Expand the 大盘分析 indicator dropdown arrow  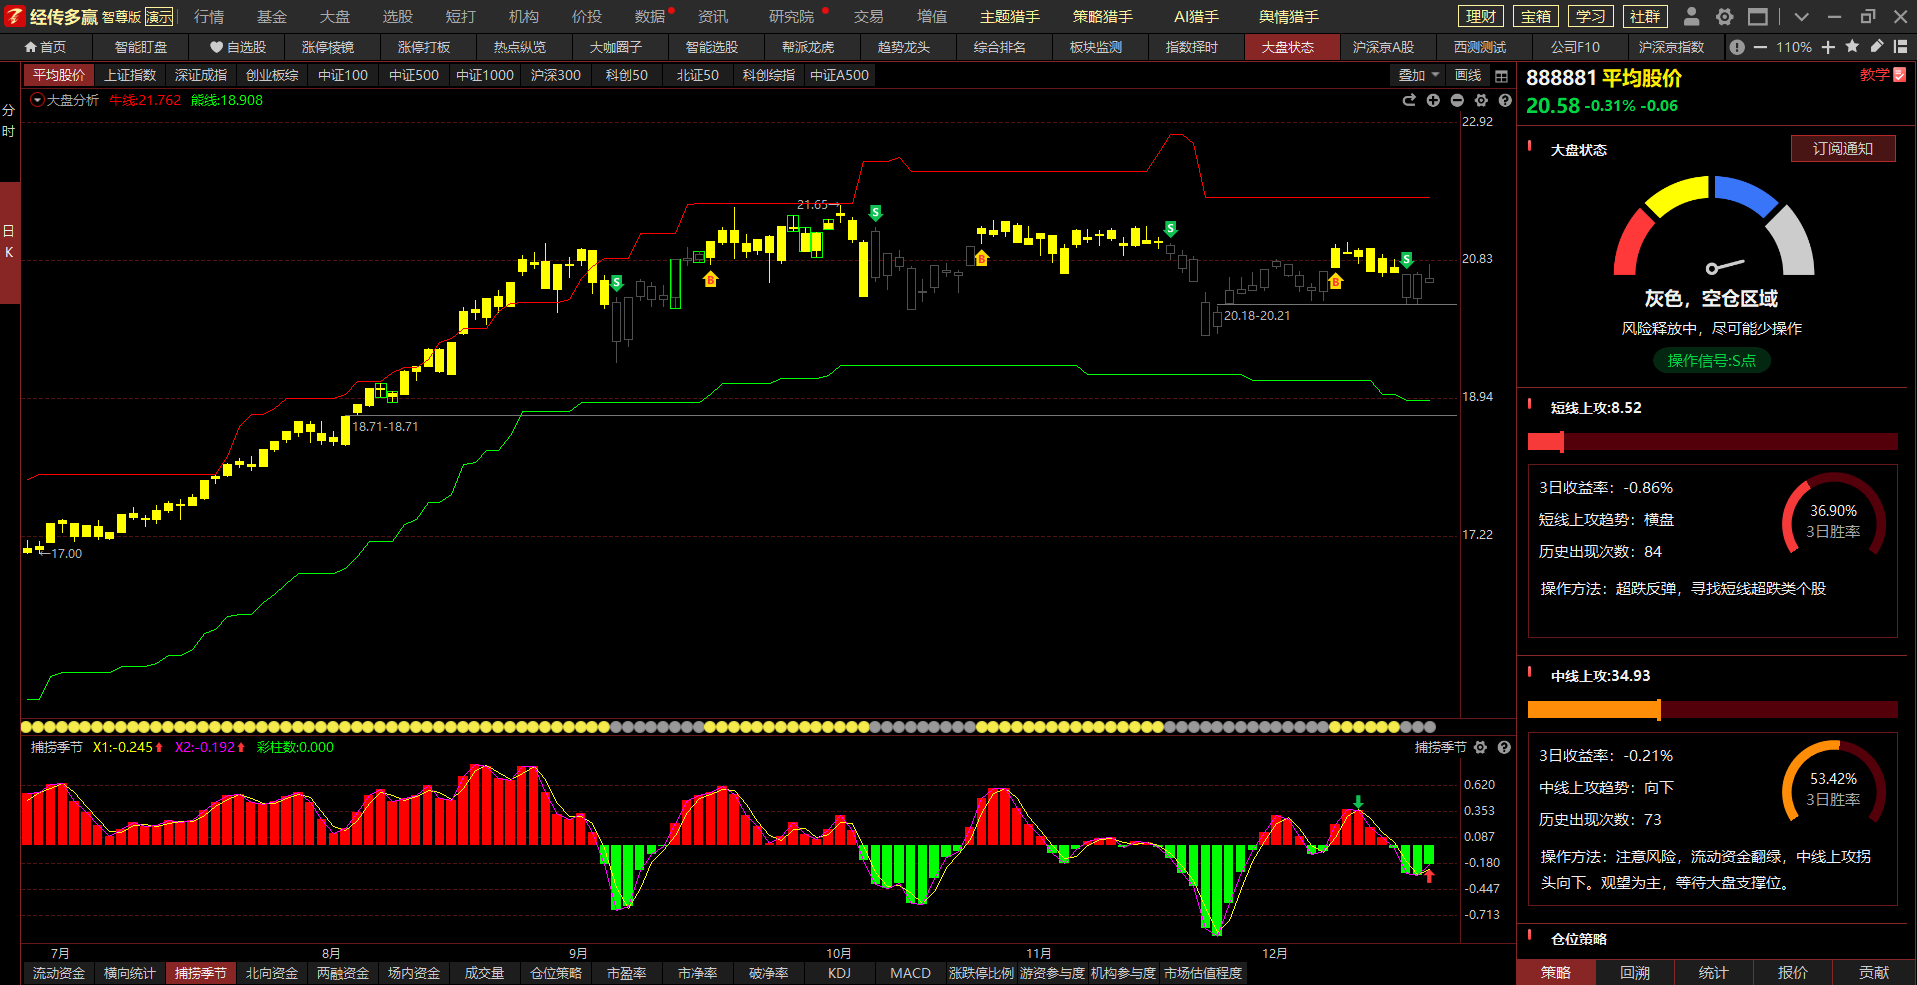click(38, 100)
